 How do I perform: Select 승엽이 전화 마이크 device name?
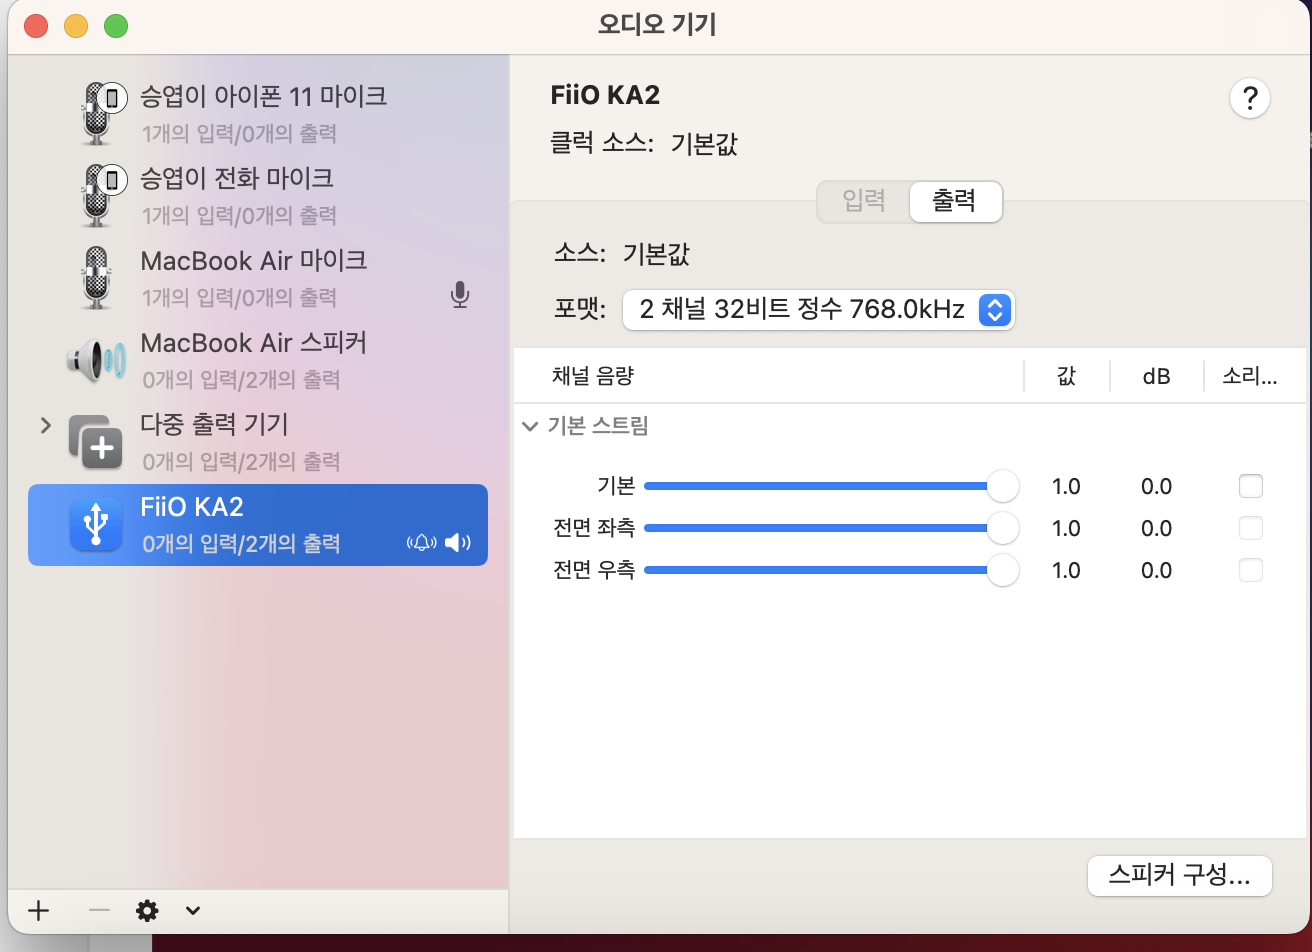pyautogui.click(x=237, y=178)
